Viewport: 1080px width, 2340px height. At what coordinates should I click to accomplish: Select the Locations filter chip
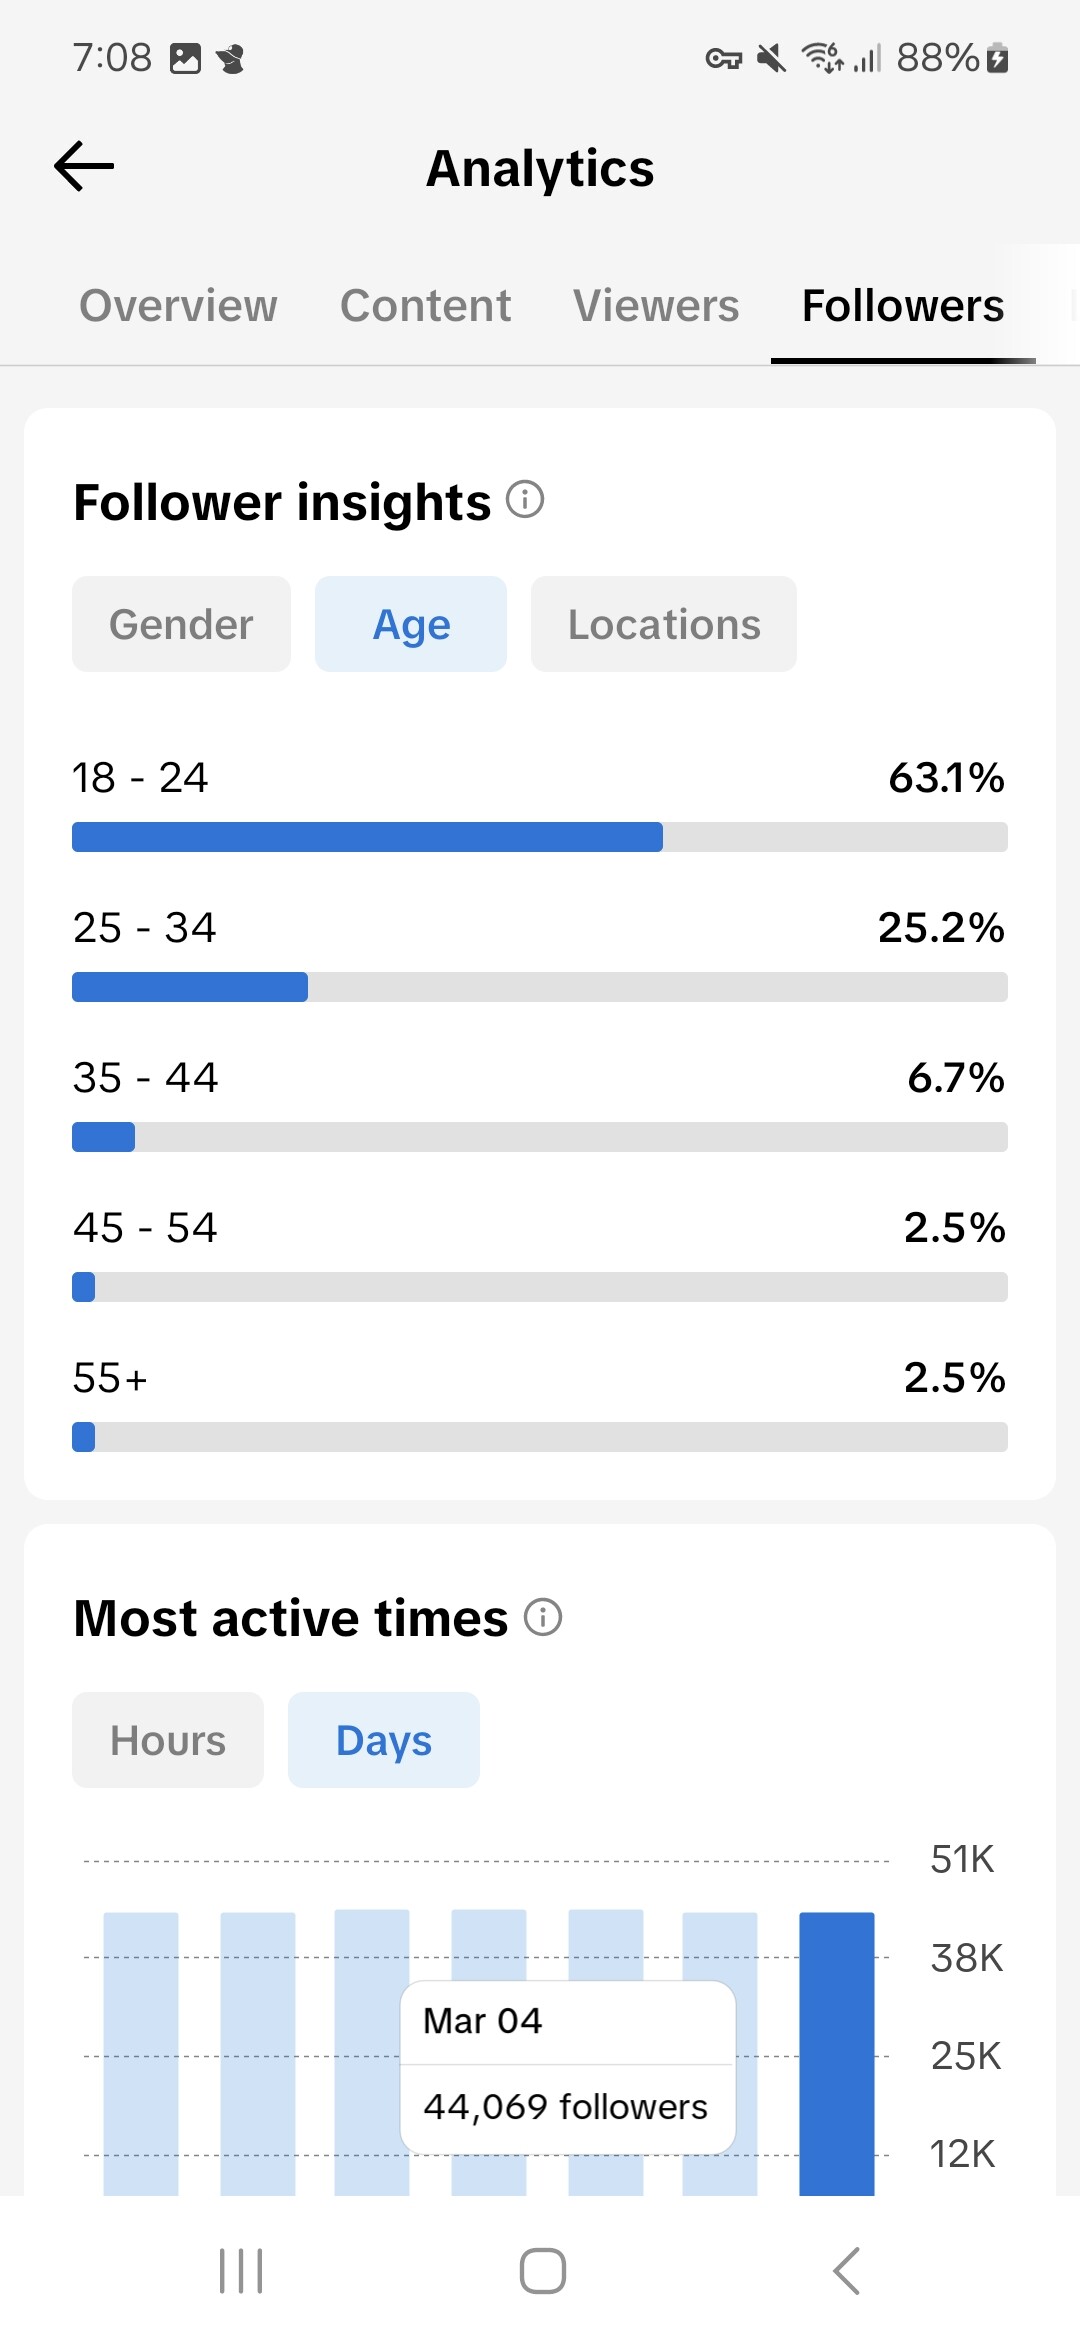click(664, 624)
